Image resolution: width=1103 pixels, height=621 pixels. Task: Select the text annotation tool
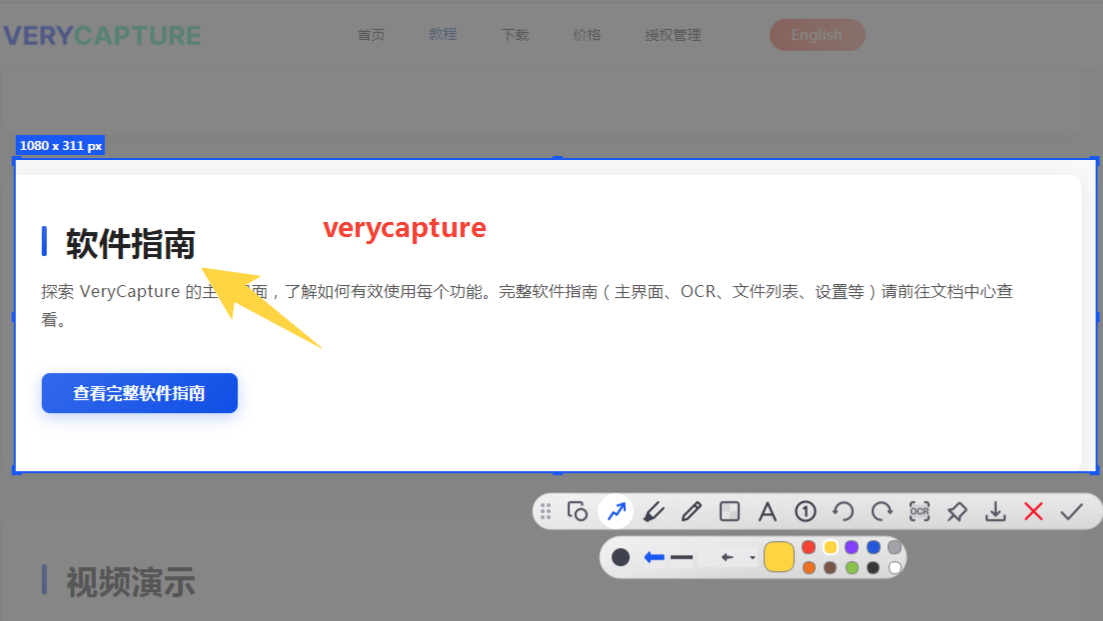[767, 511]
